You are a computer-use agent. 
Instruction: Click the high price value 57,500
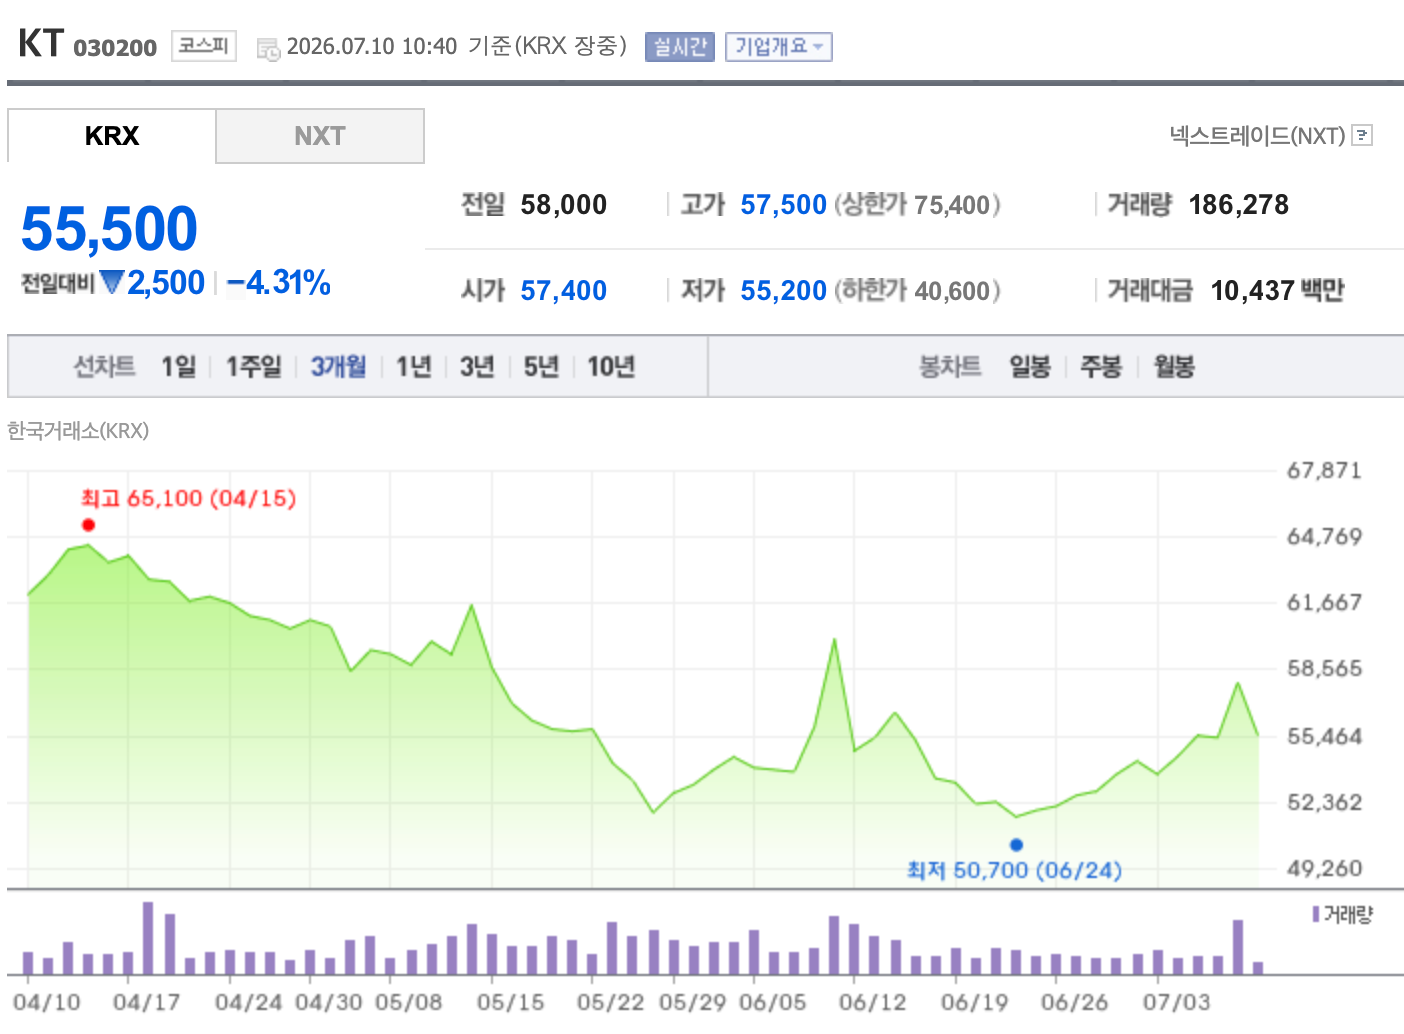[784, 205]
